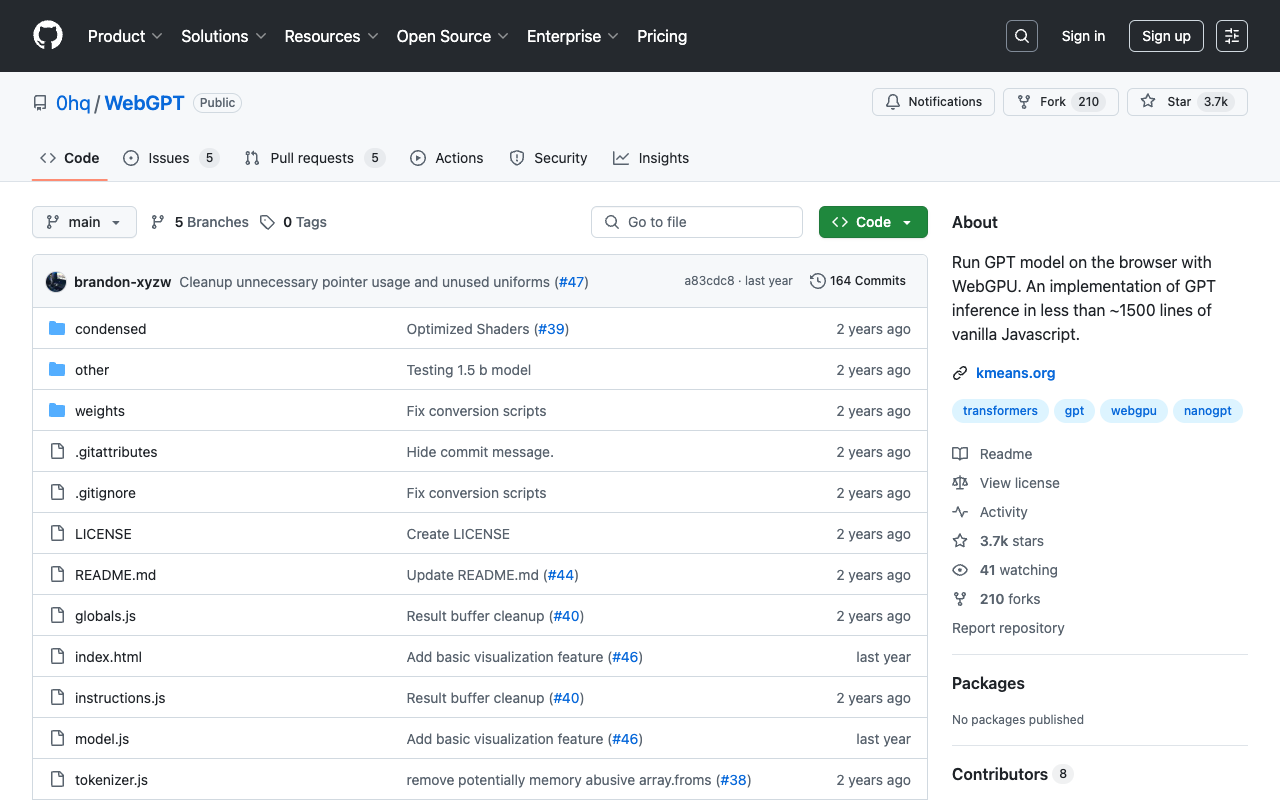Click the tag icon beside 0 Tags
This screenshot has width=1280, height=800.
tap(267, 222)
